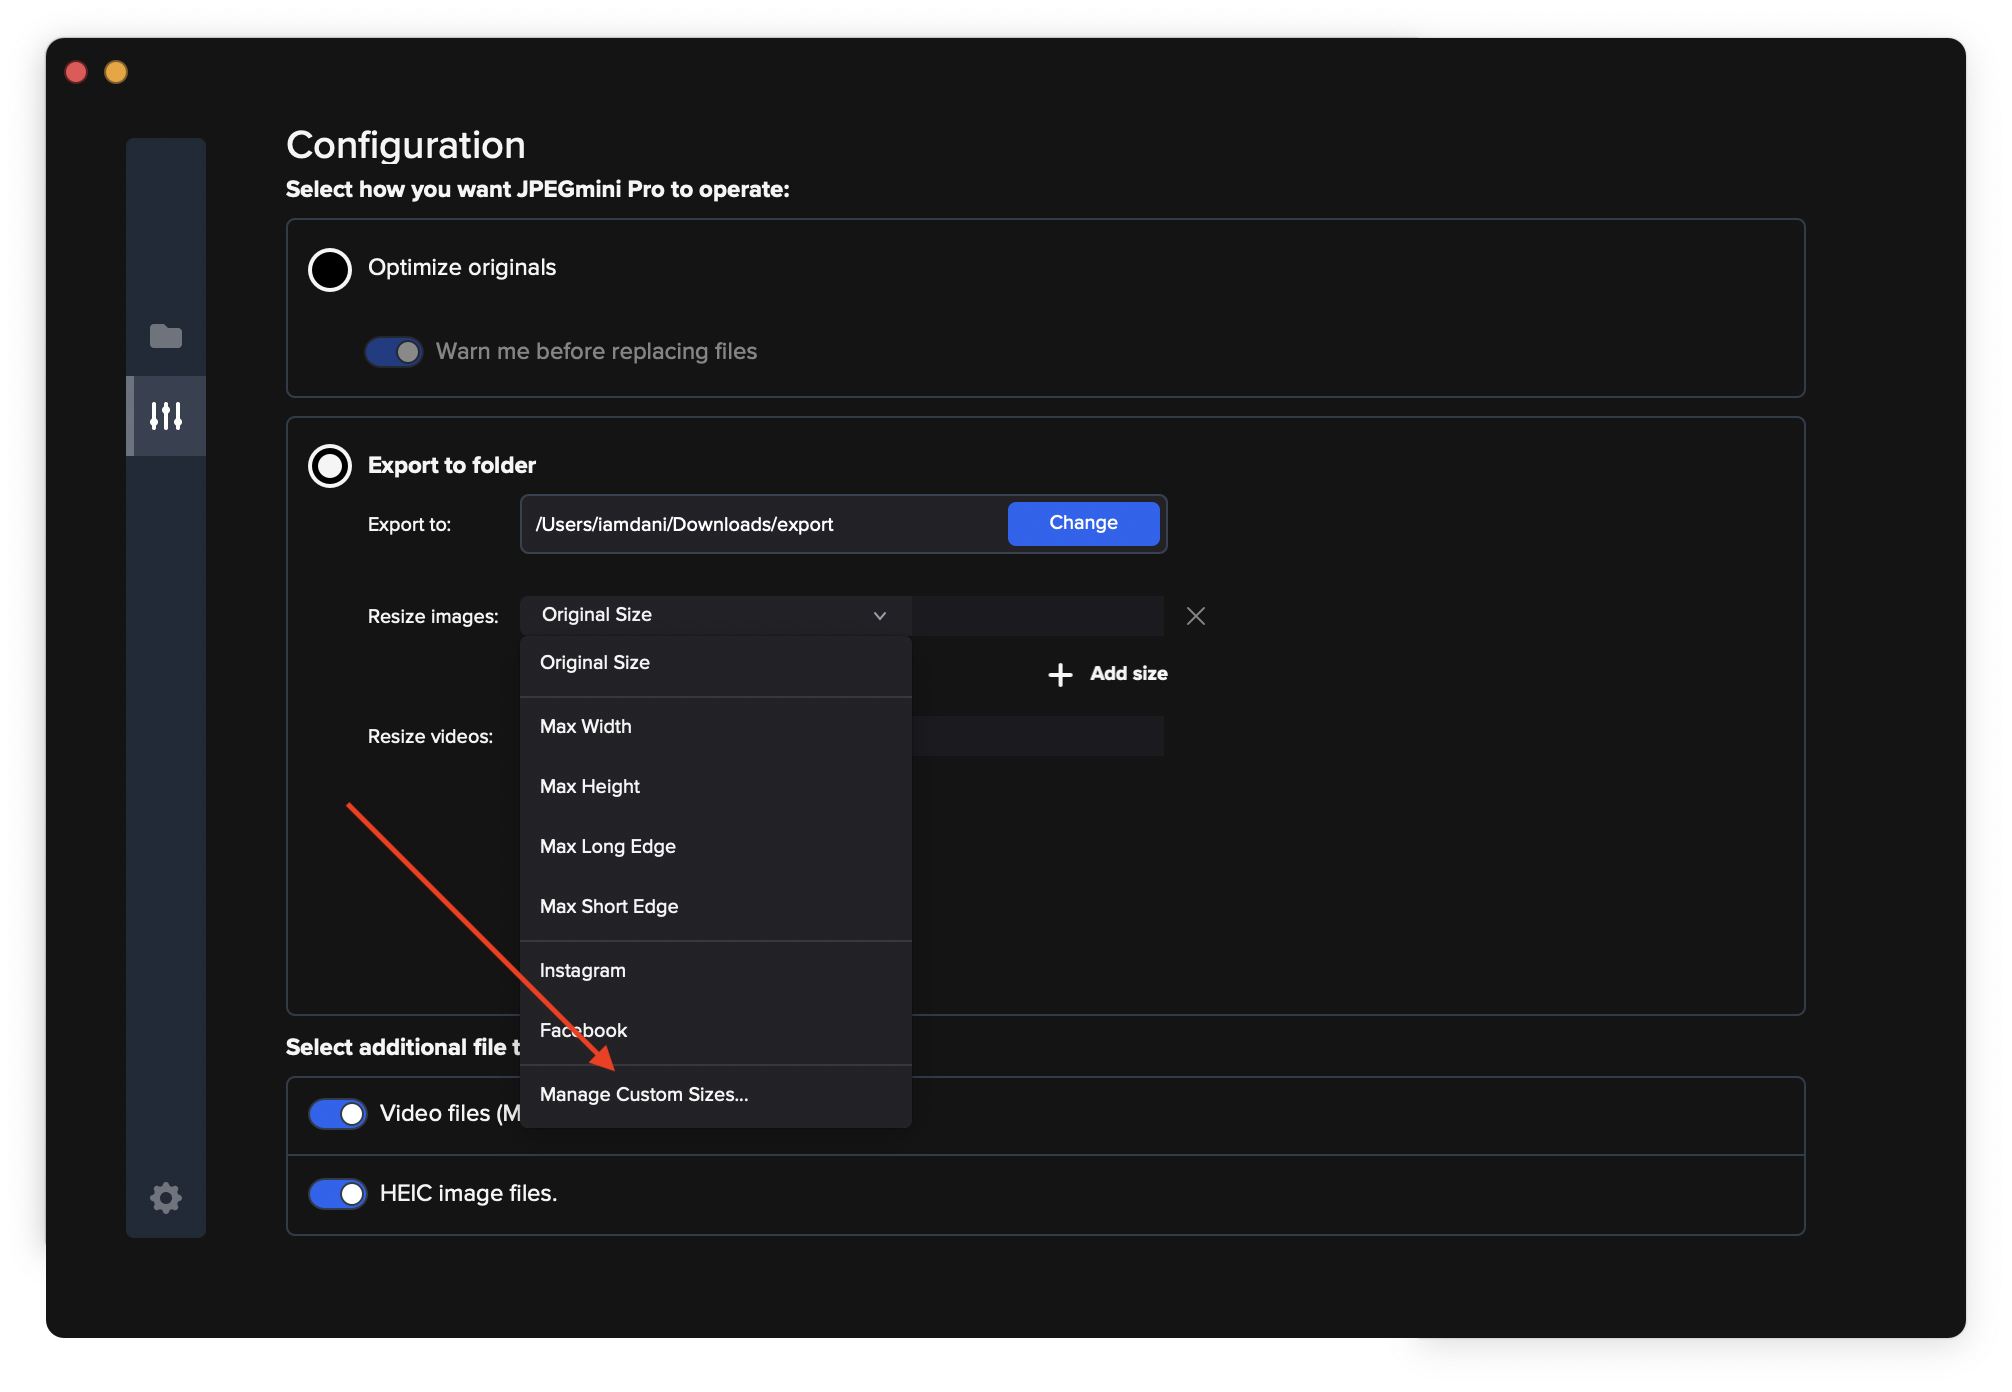Select the Export to folder radio button
The image size is (2012, 1392).
pos(330,466)
